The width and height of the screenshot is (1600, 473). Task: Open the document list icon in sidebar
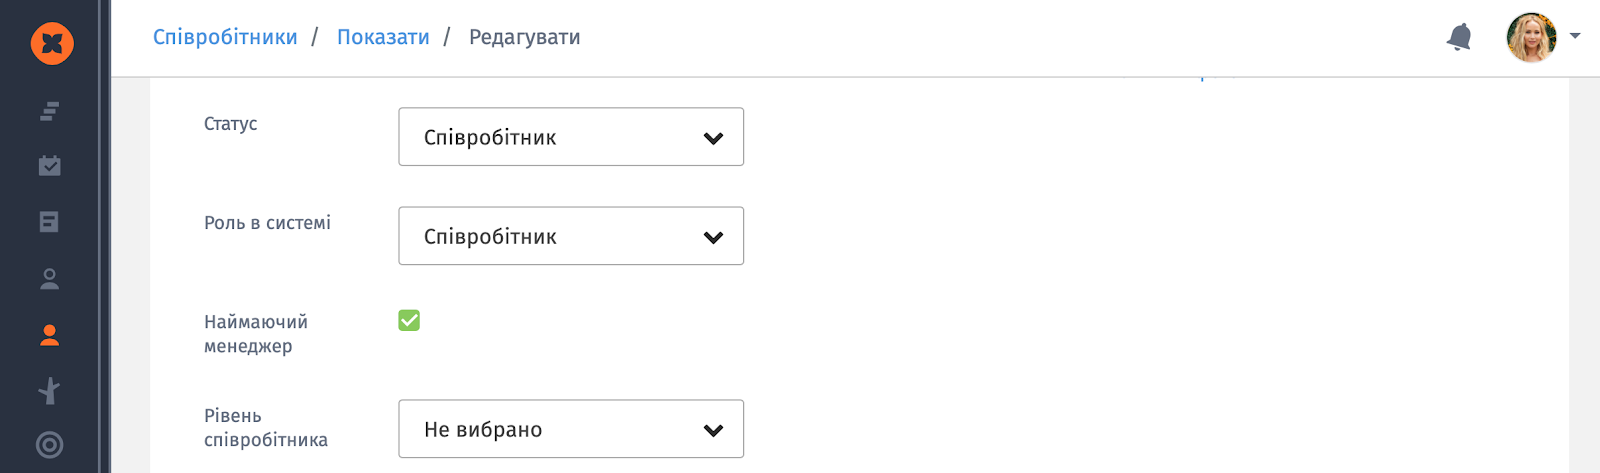coord(49,222)
